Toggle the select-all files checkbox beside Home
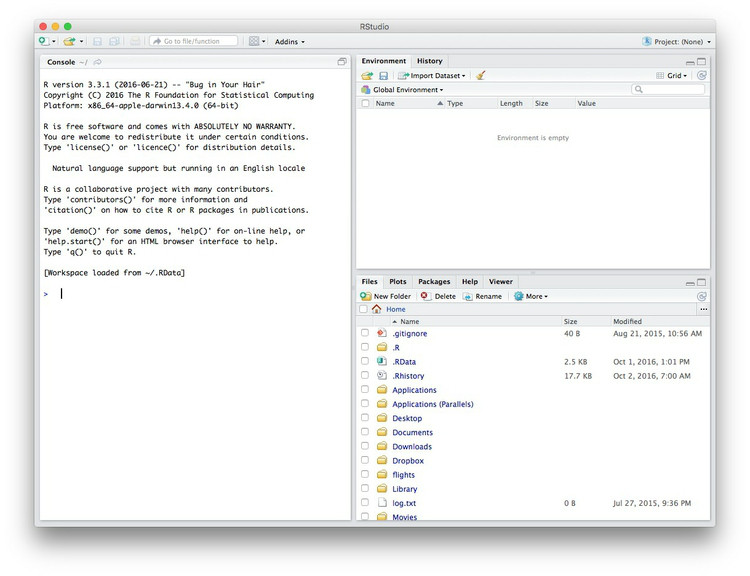This screenshot has width=750, height=576. tap(364, 309)
